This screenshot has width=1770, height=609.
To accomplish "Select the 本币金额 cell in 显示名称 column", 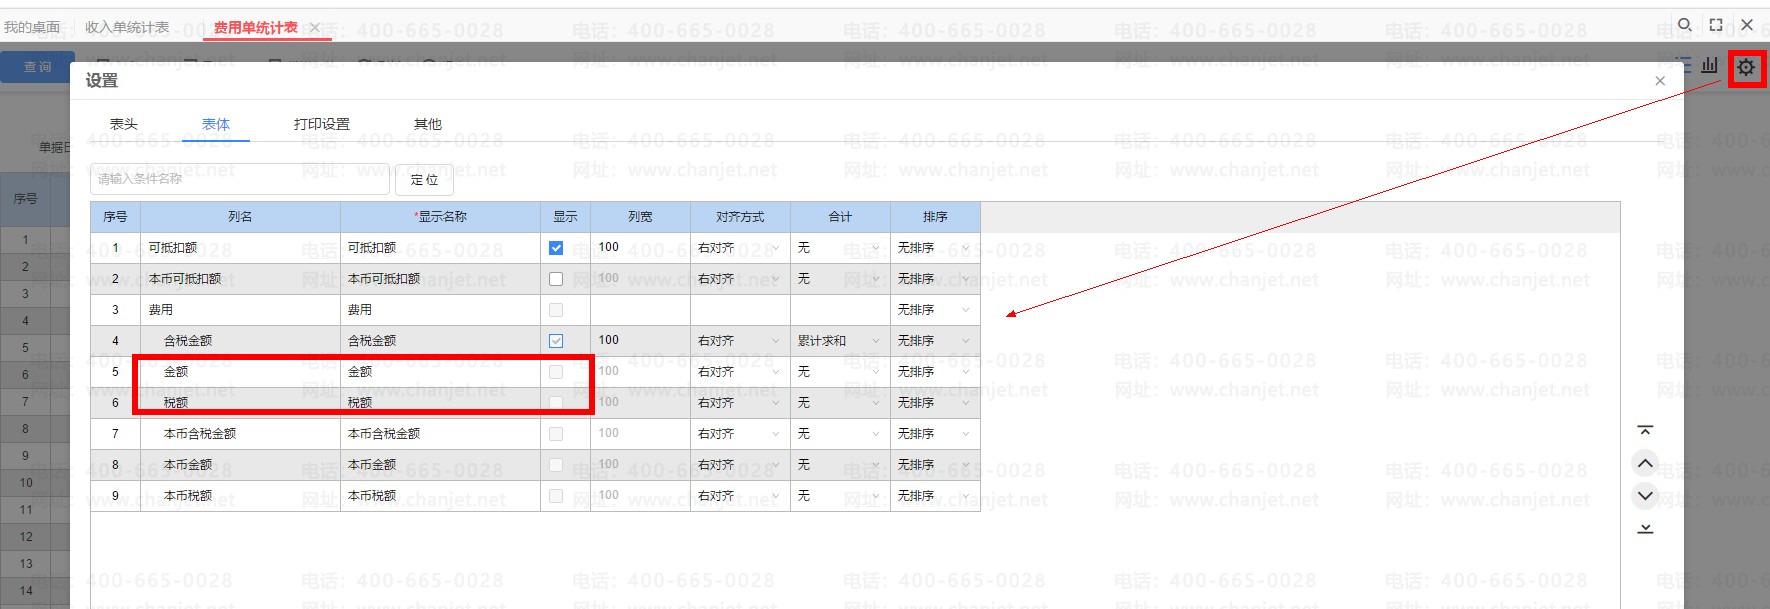I will [440, 465].
